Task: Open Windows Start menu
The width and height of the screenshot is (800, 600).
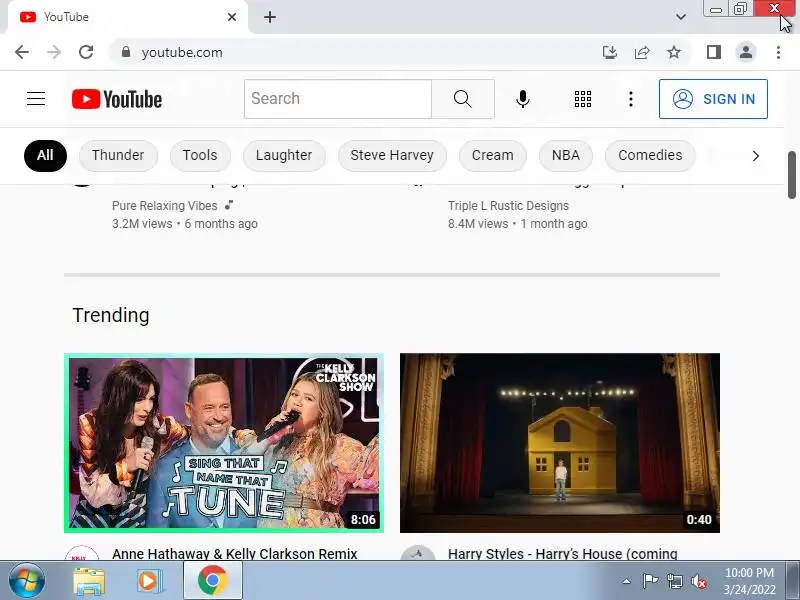Action: [27, 581]
